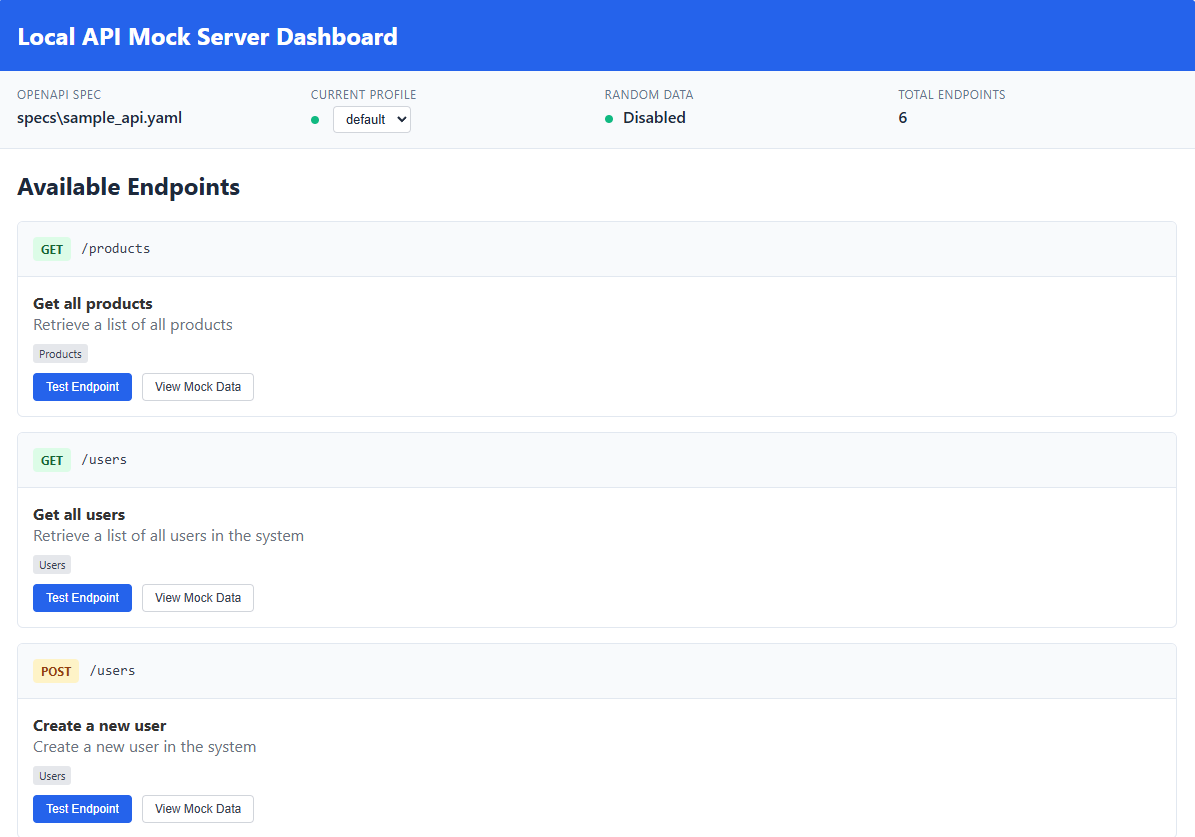Screen dimensions: 1195x837
Task: Click the RANDOM DATA label
Action: 649,95
